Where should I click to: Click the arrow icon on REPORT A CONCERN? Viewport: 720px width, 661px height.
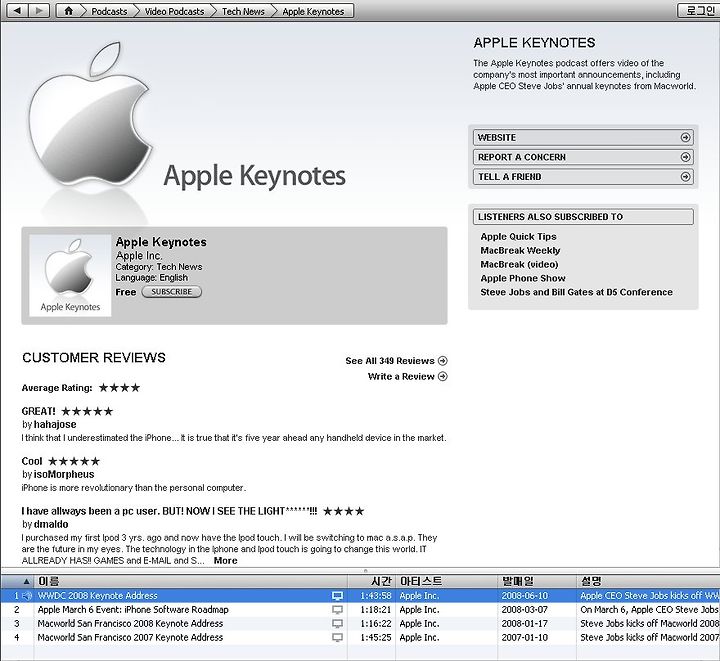pyautogui.click(x=685, y=157)
